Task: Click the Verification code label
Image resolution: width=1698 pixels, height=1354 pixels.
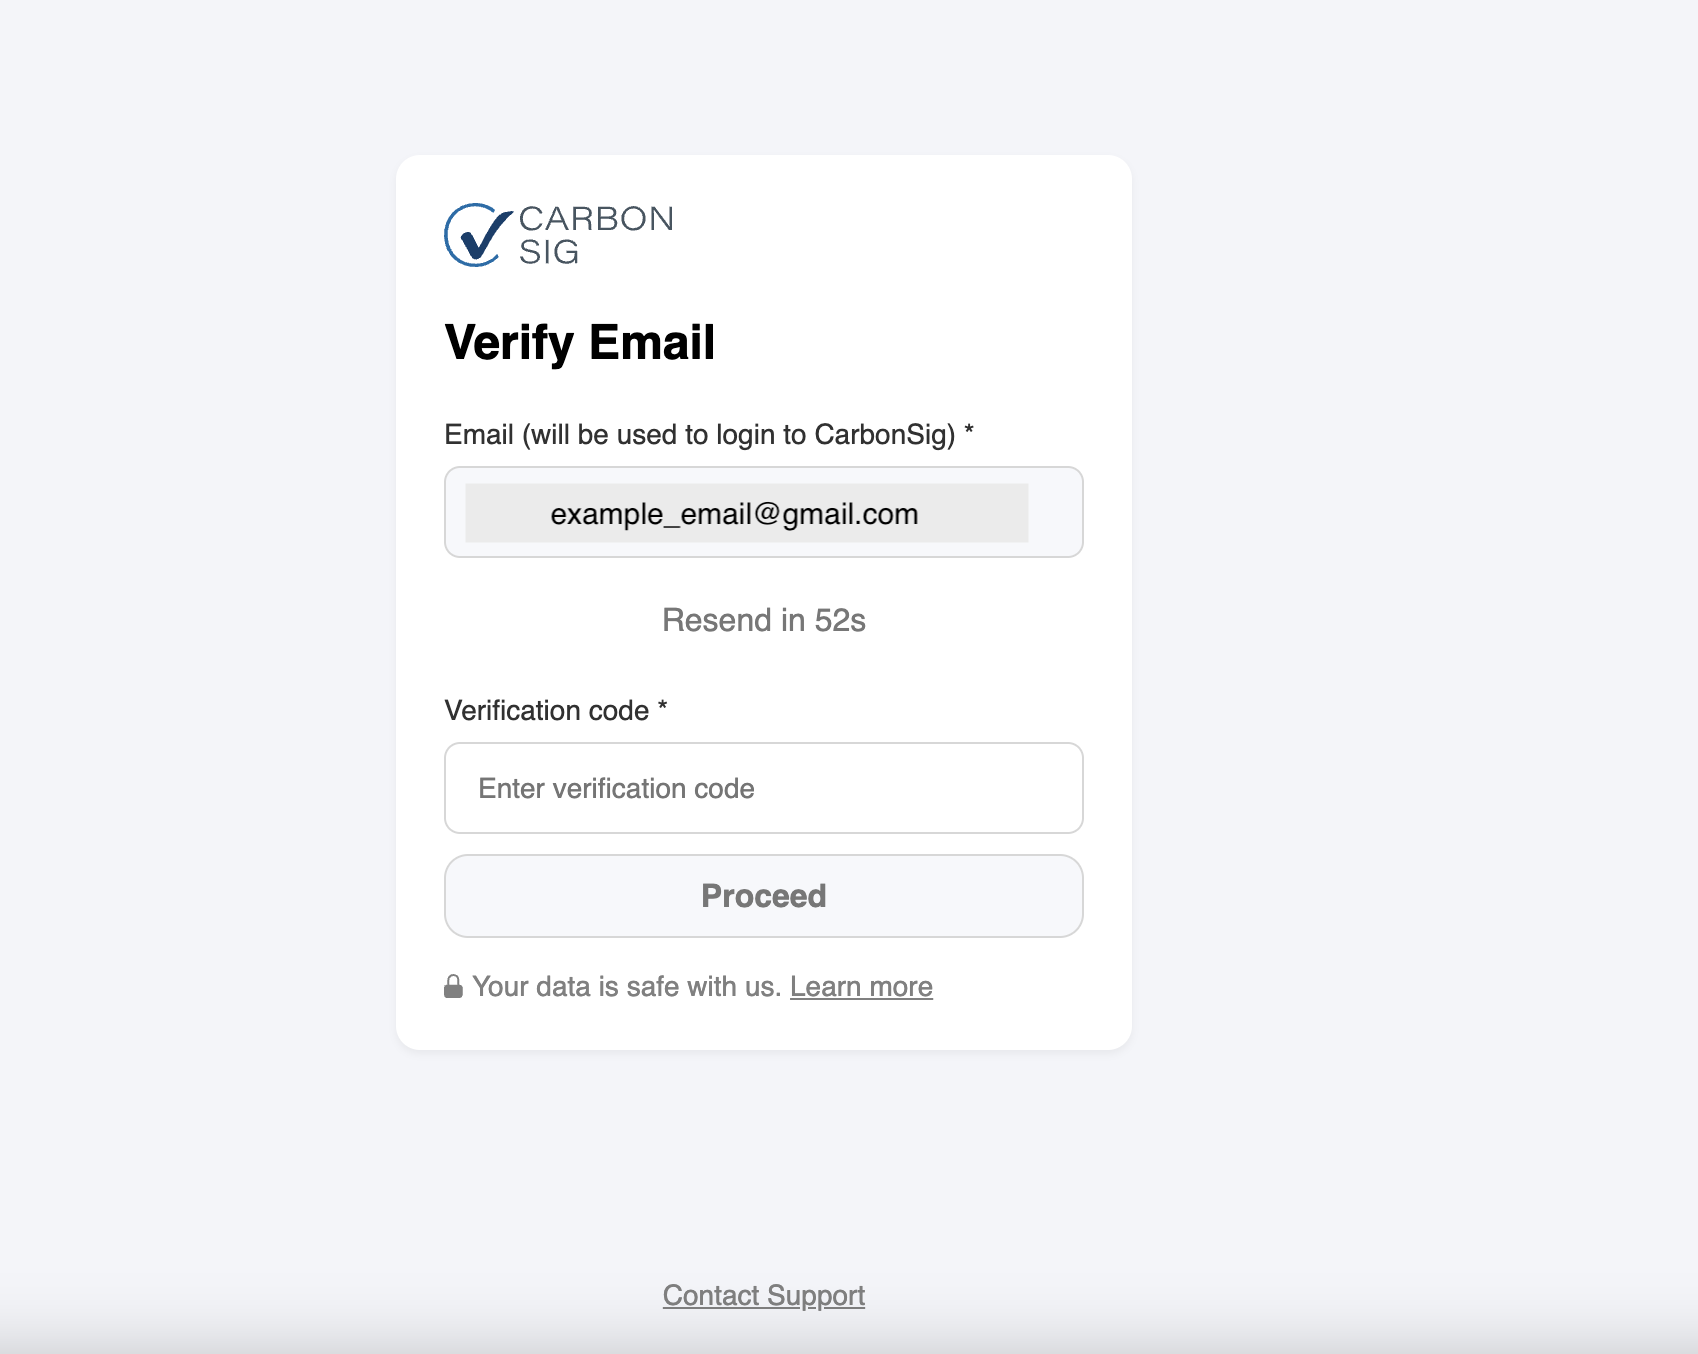Action: 547,711
